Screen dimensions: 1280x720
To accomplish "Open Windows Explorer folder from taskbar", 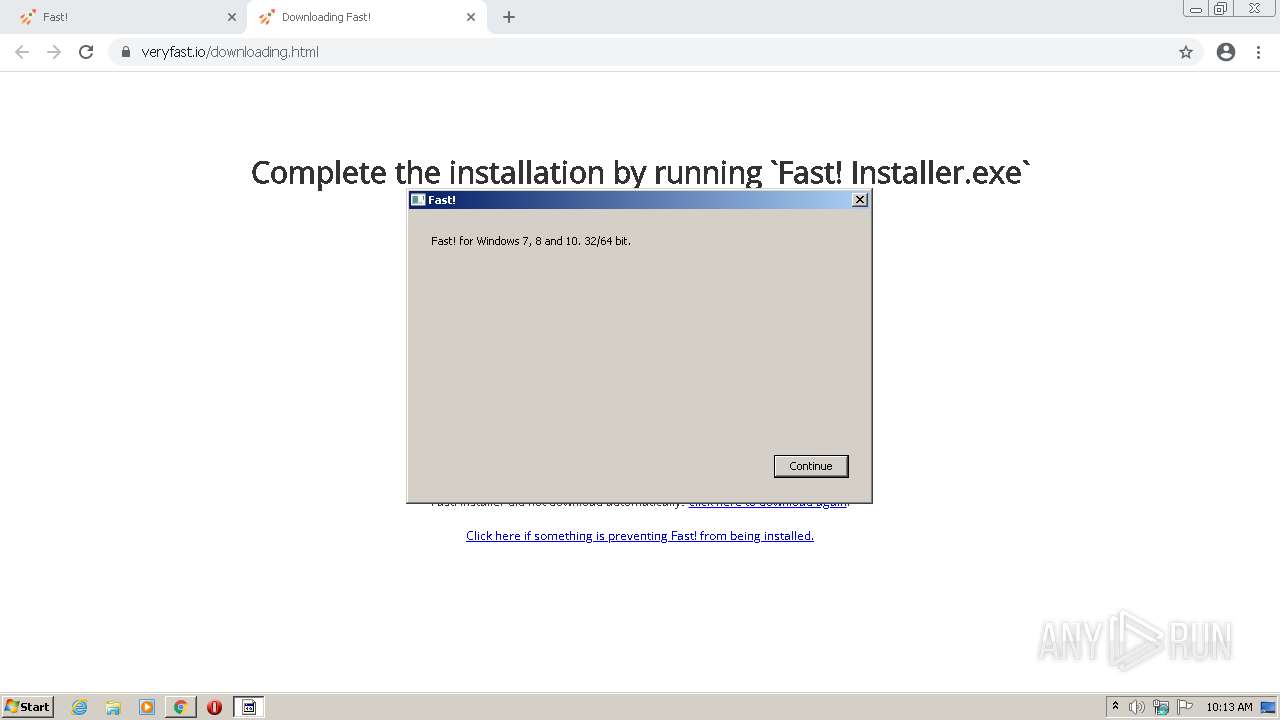I will coord(113,707).
